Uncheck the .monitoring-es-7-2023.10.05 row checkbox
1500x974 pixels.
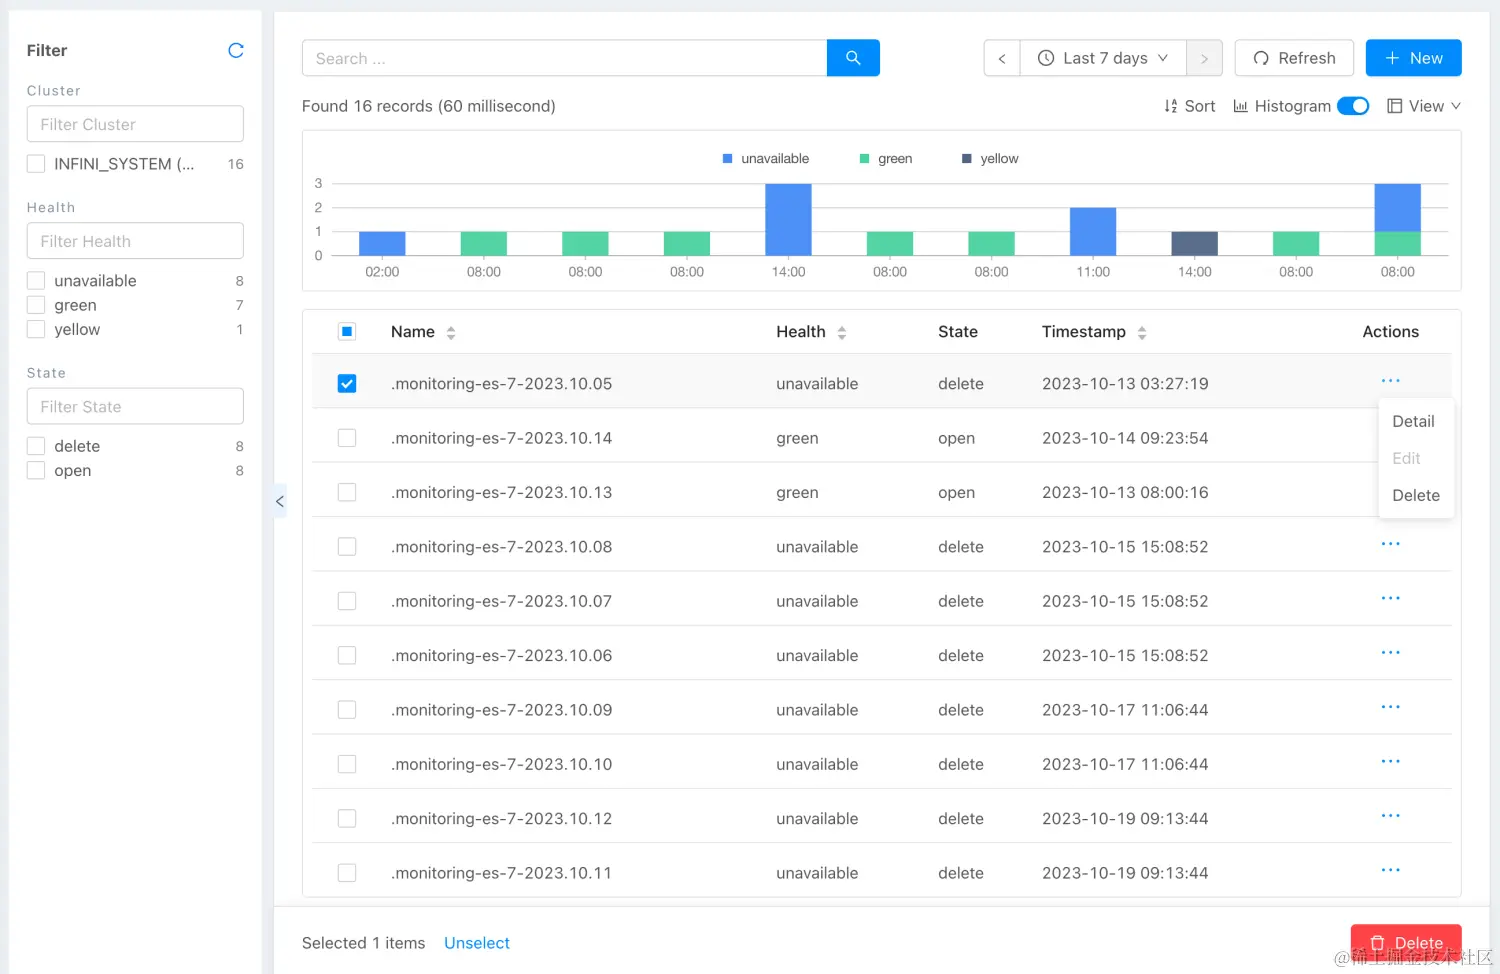coord(347,384)
